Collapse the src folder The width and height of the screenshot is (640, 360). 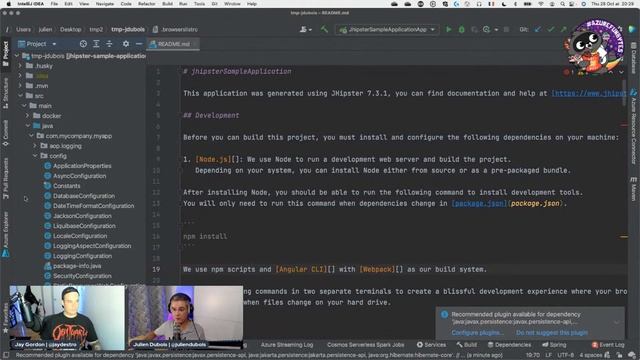tap(20, 96)
